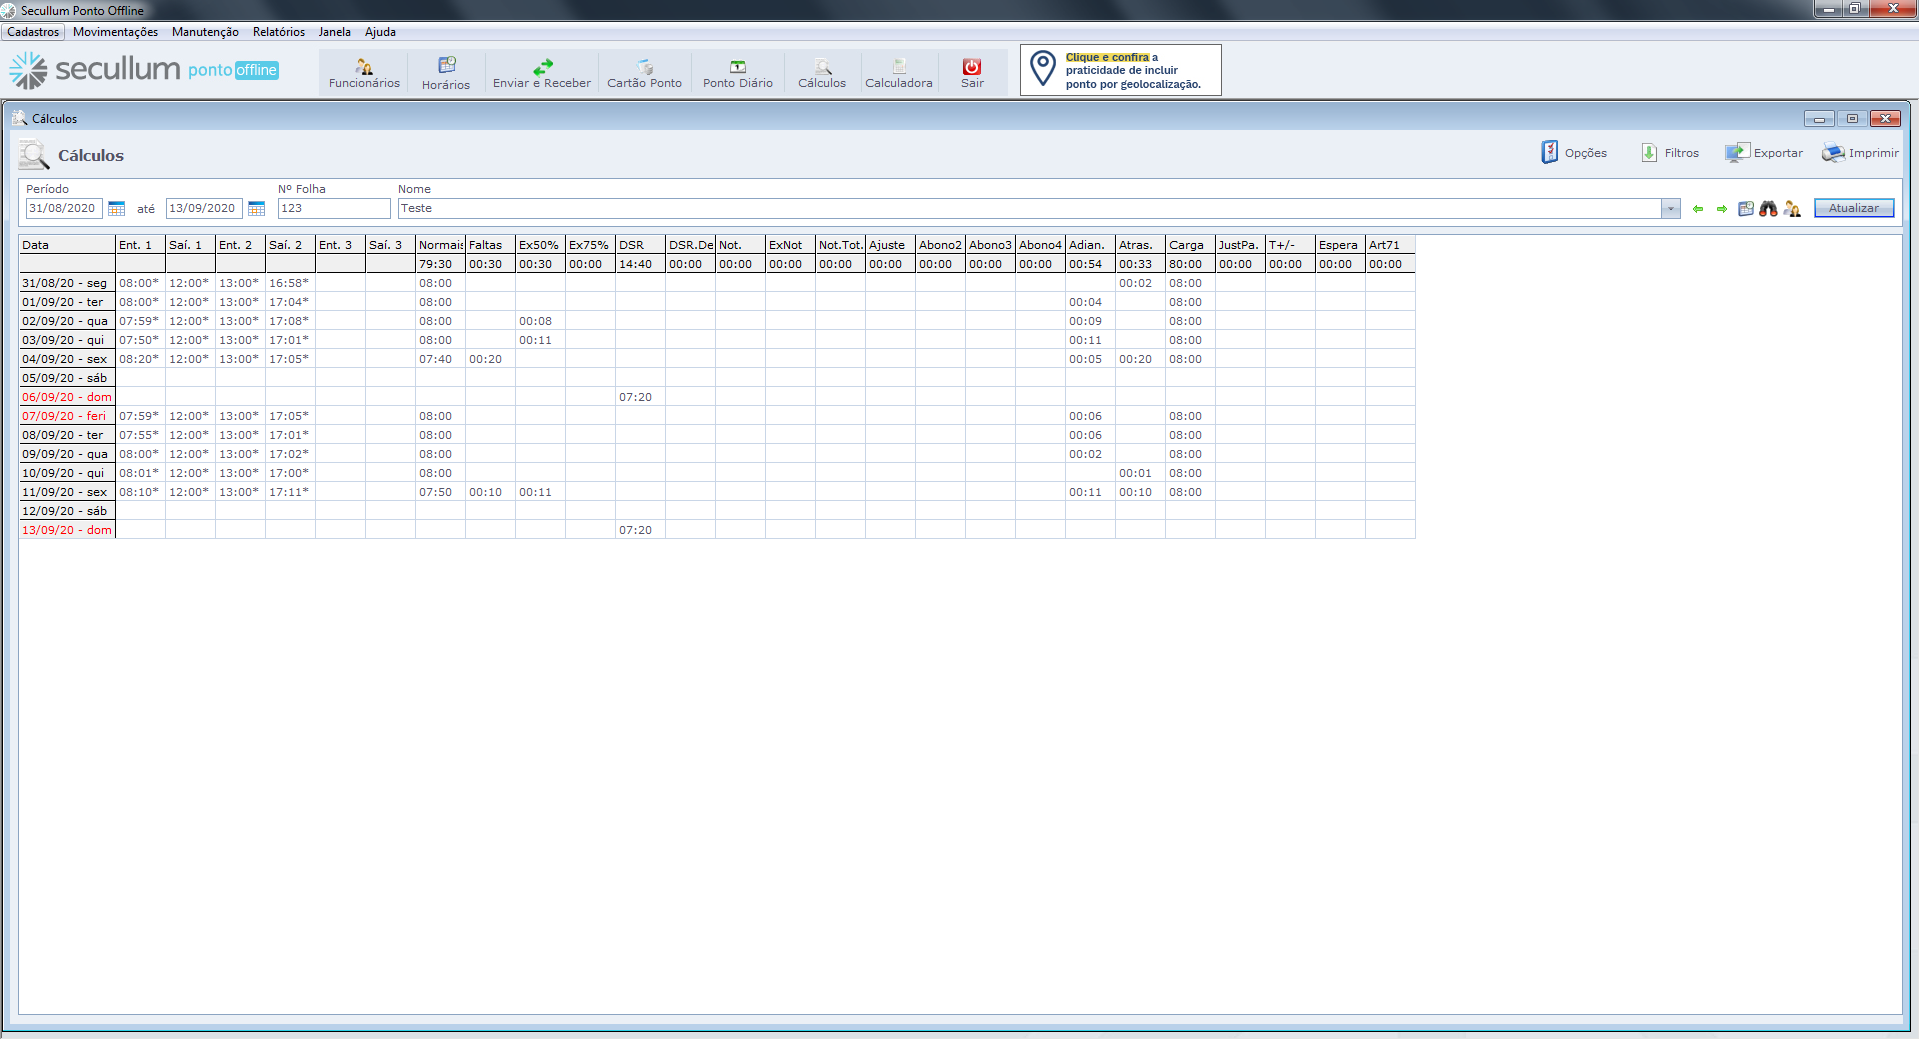Expand the Nome dropdown list
This screenshot has height=1040, width=1919.
1670,209
